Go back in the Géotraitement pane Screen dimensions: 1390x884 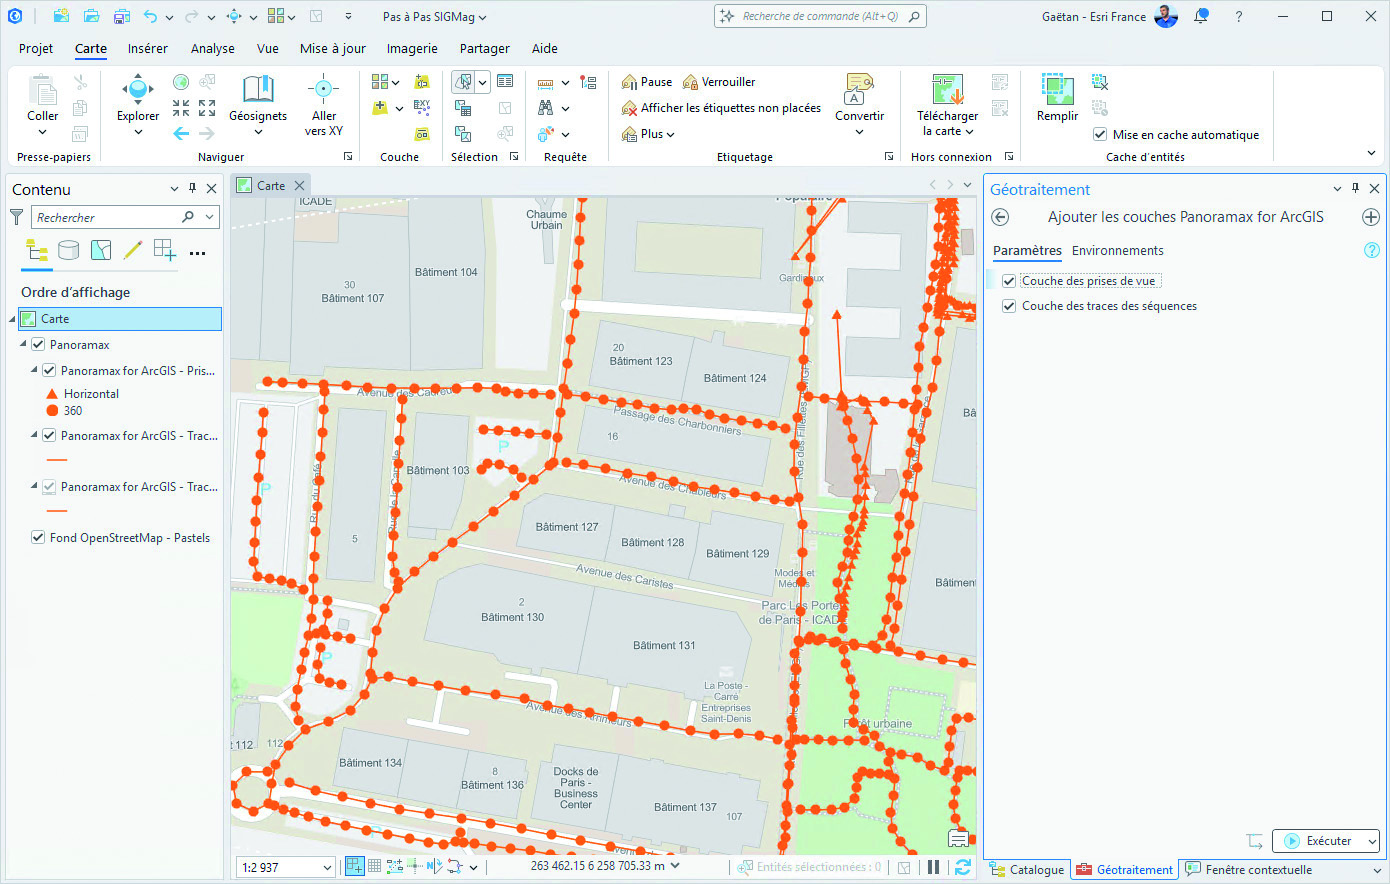point(1000,217)
